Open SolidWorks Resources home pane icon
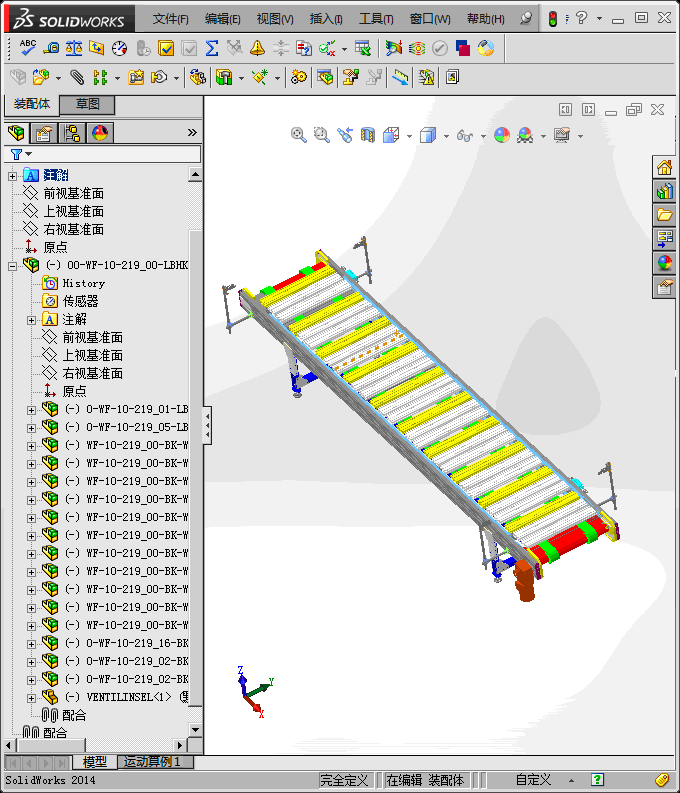 click(x=664, y=167)
